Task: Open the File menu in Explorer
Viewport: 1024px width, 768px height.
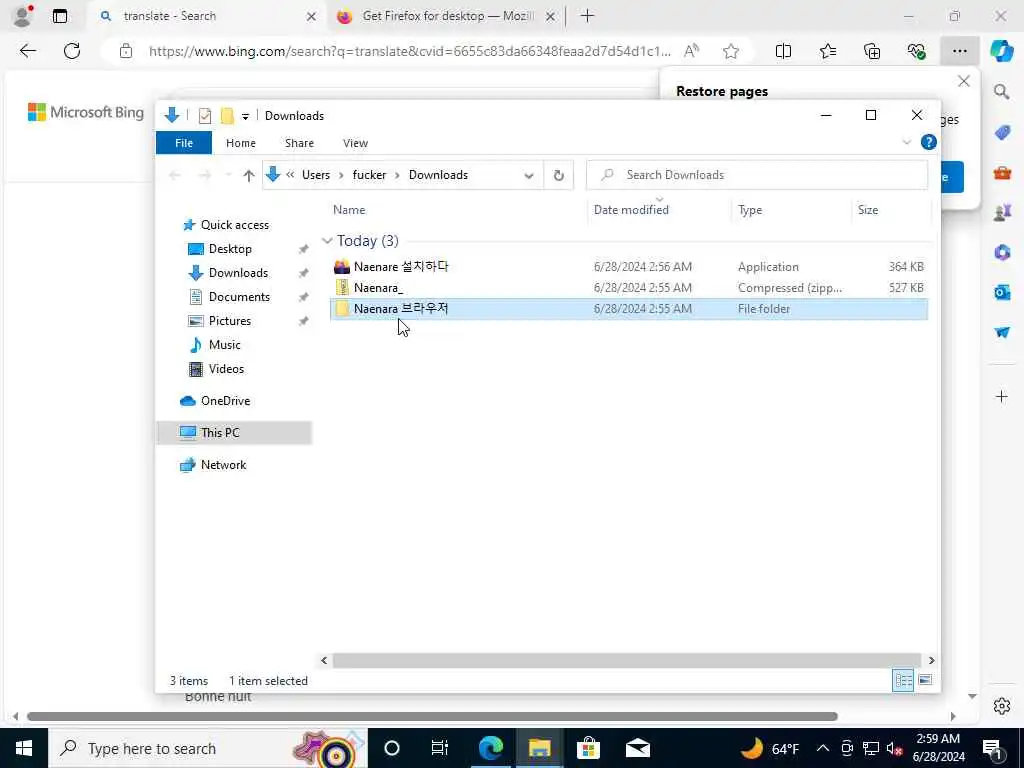Action: [184, 143]
